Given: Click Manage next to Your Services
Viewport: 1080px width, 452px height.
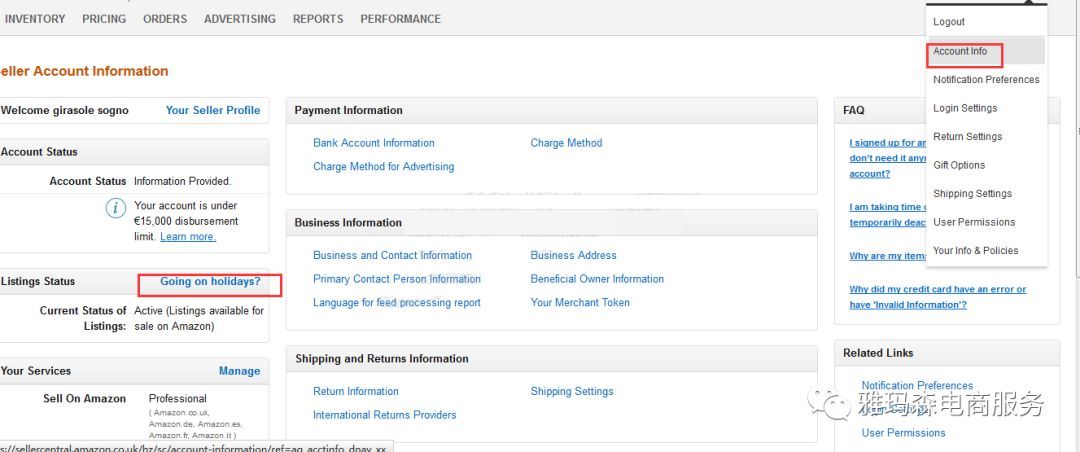Looking at the screenshot, I should click(239, 371).
